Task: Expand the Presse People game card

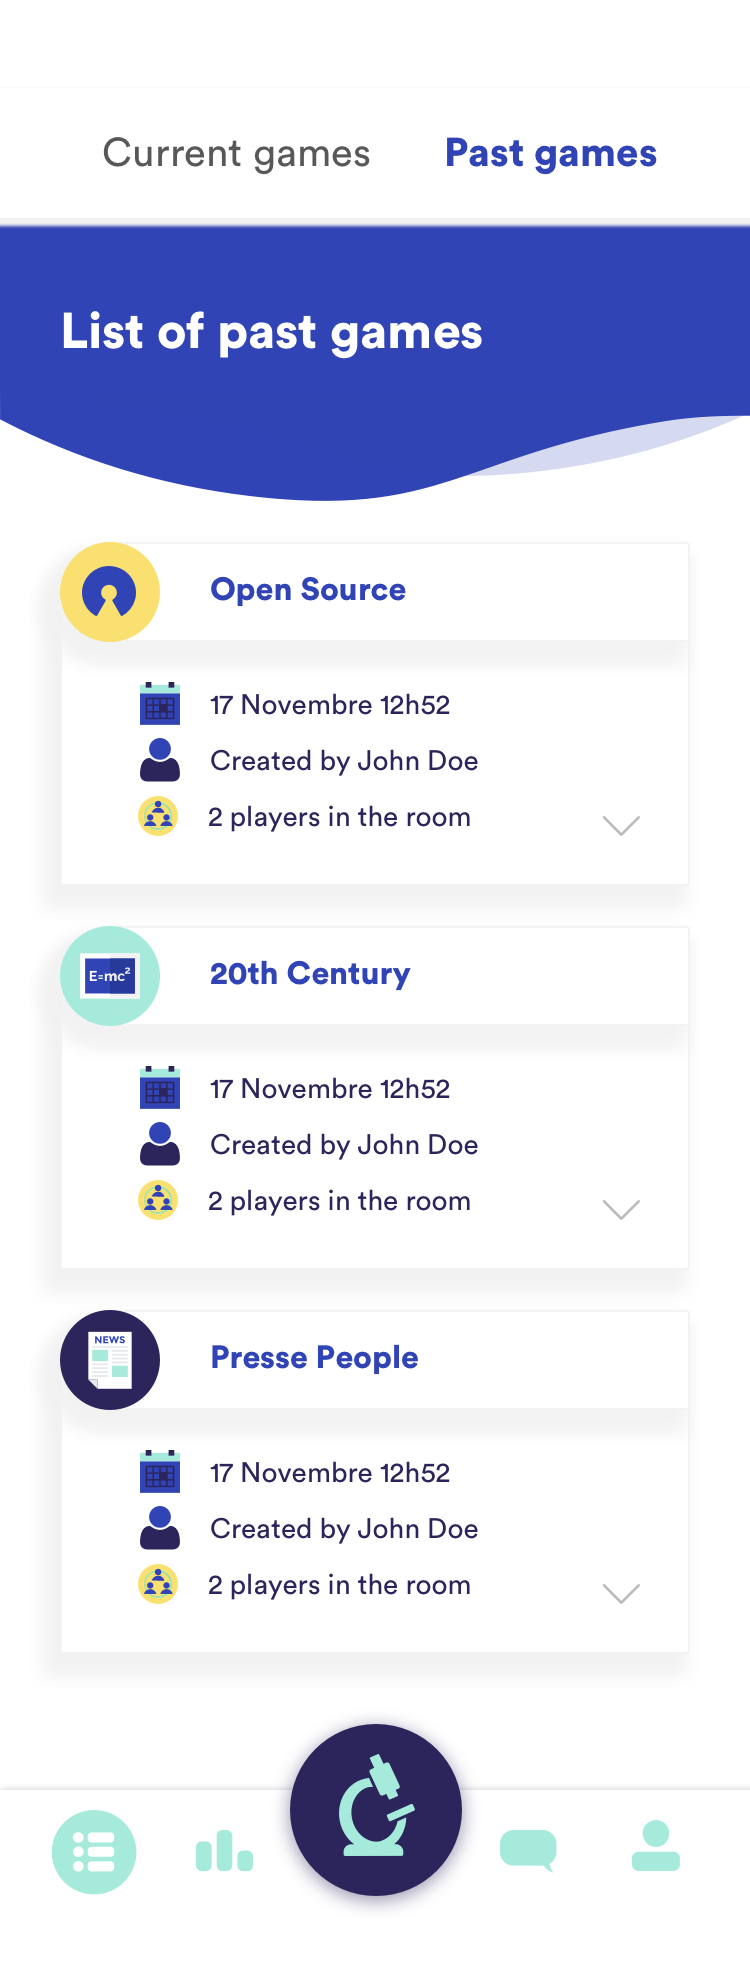Action: tap(621, 1593)
